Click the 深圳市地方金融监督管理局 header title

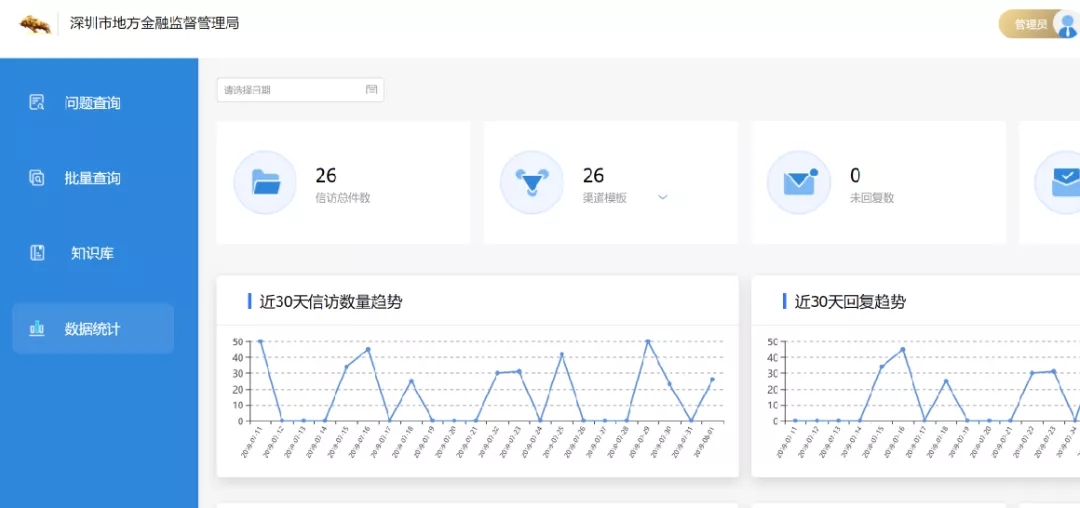pyautogui.click(x=155, y=24)
